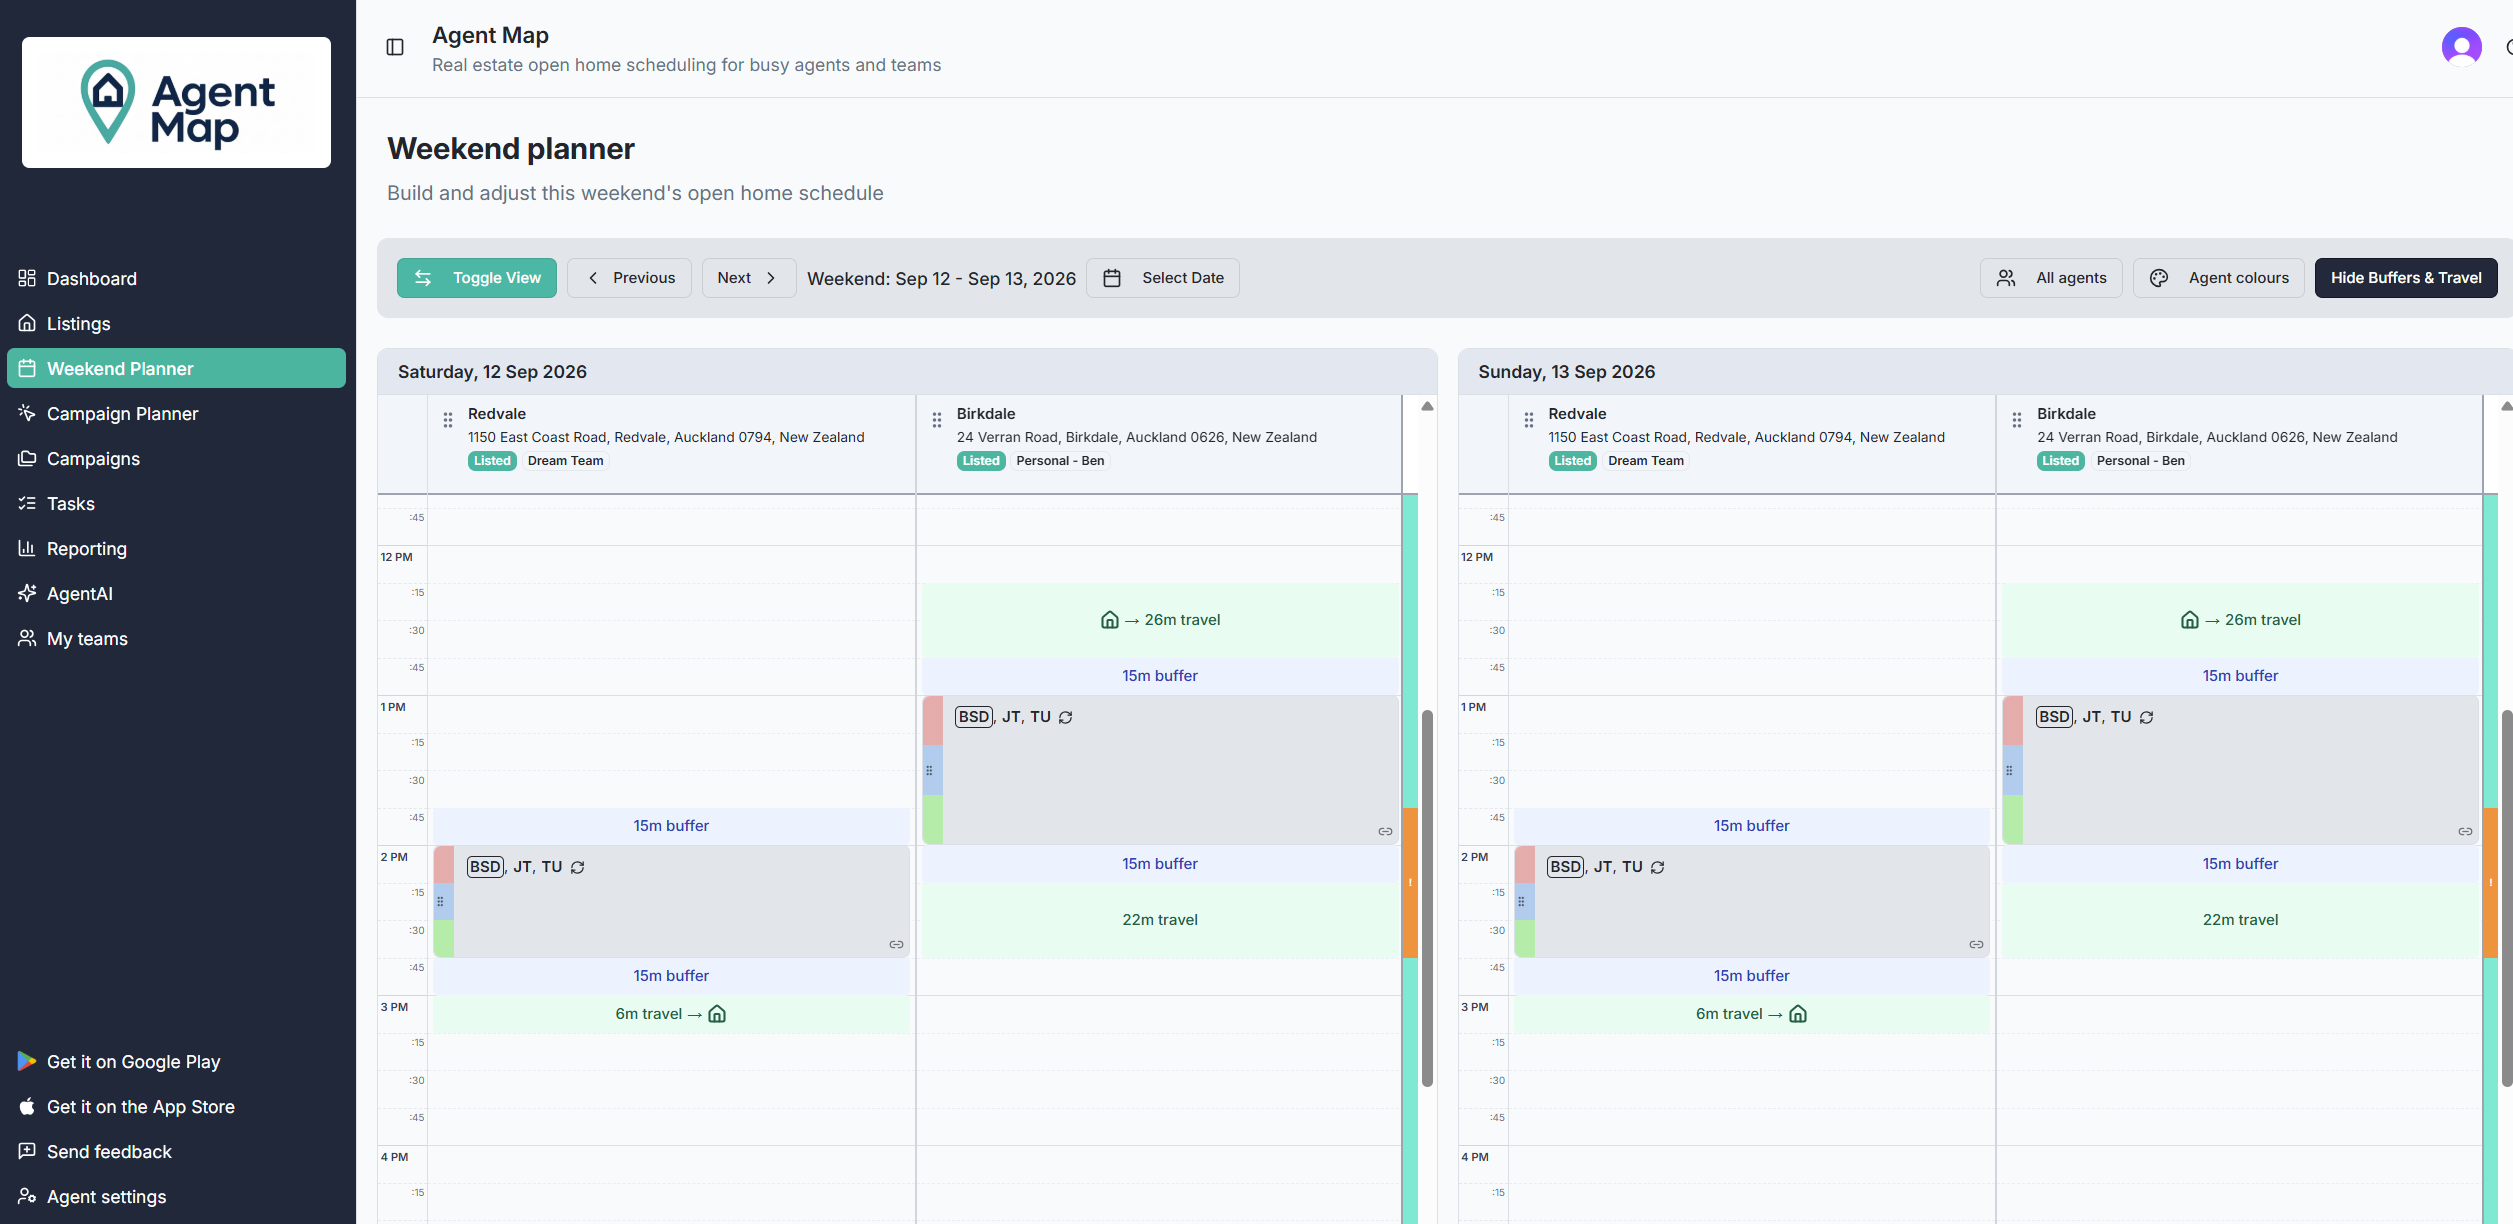Click recurring icon on Sunday Birkdale event

[x=2146, y=717]
